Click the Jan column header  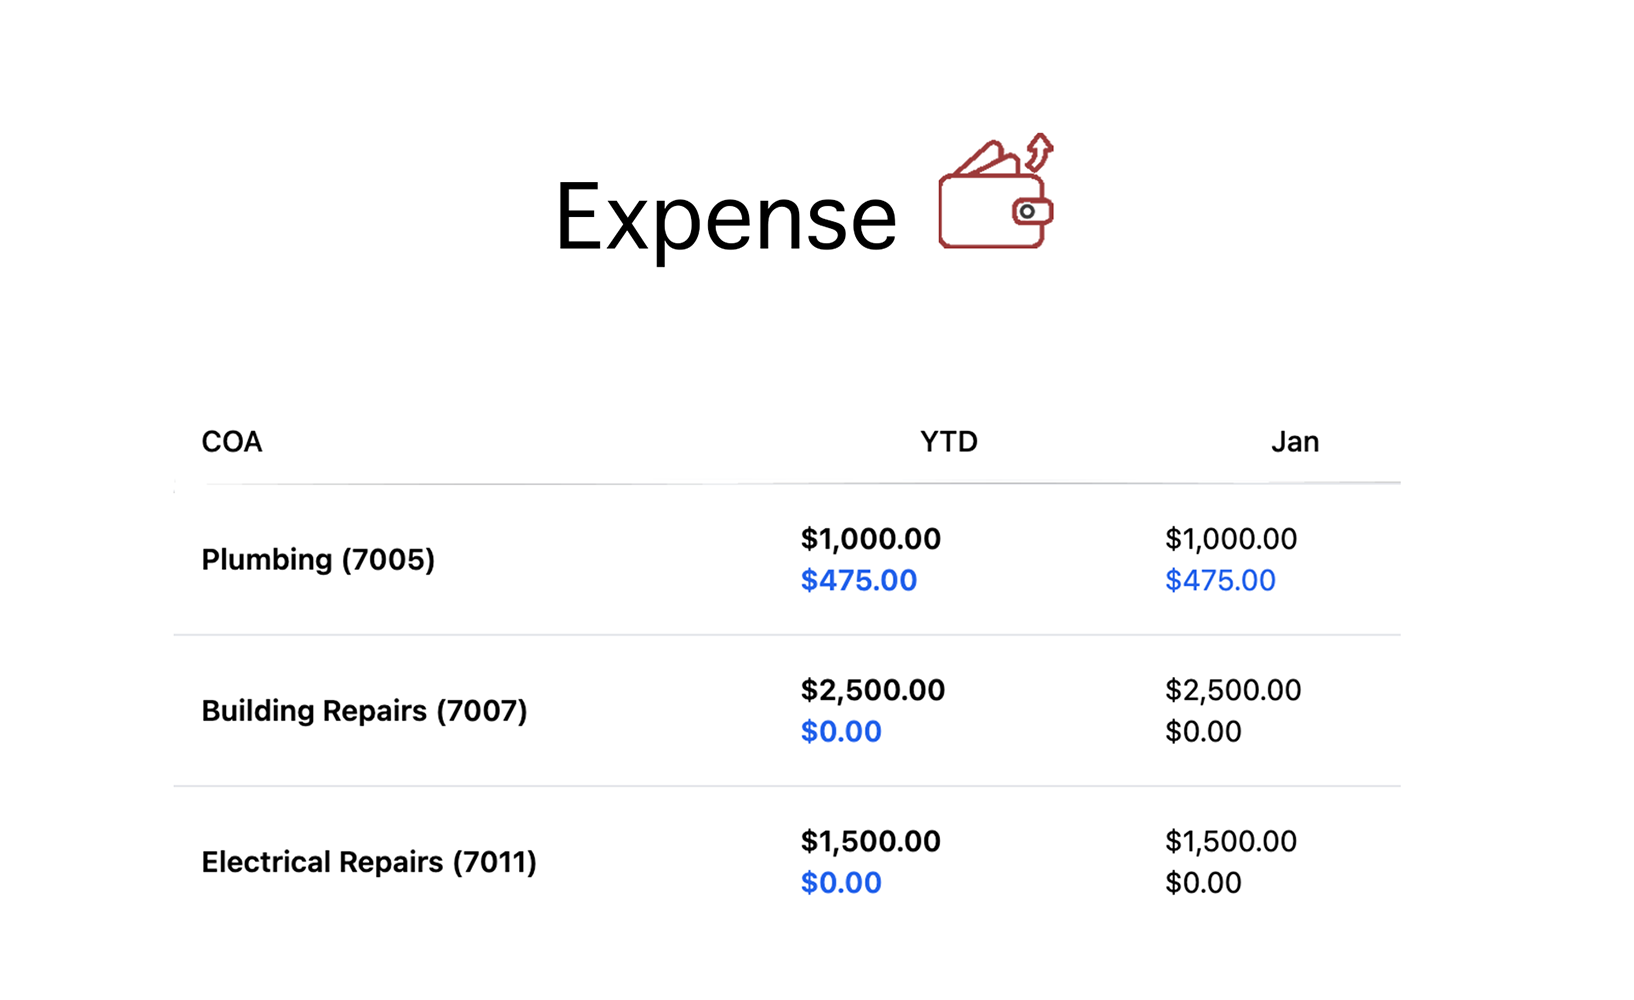point(1294,442)
